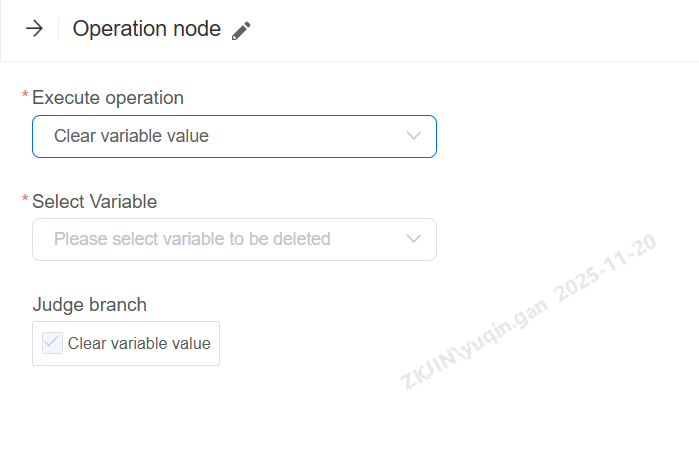The image size is (699, 467).
Task: Click selected value text in Execute operation
Action: point(131,136)
